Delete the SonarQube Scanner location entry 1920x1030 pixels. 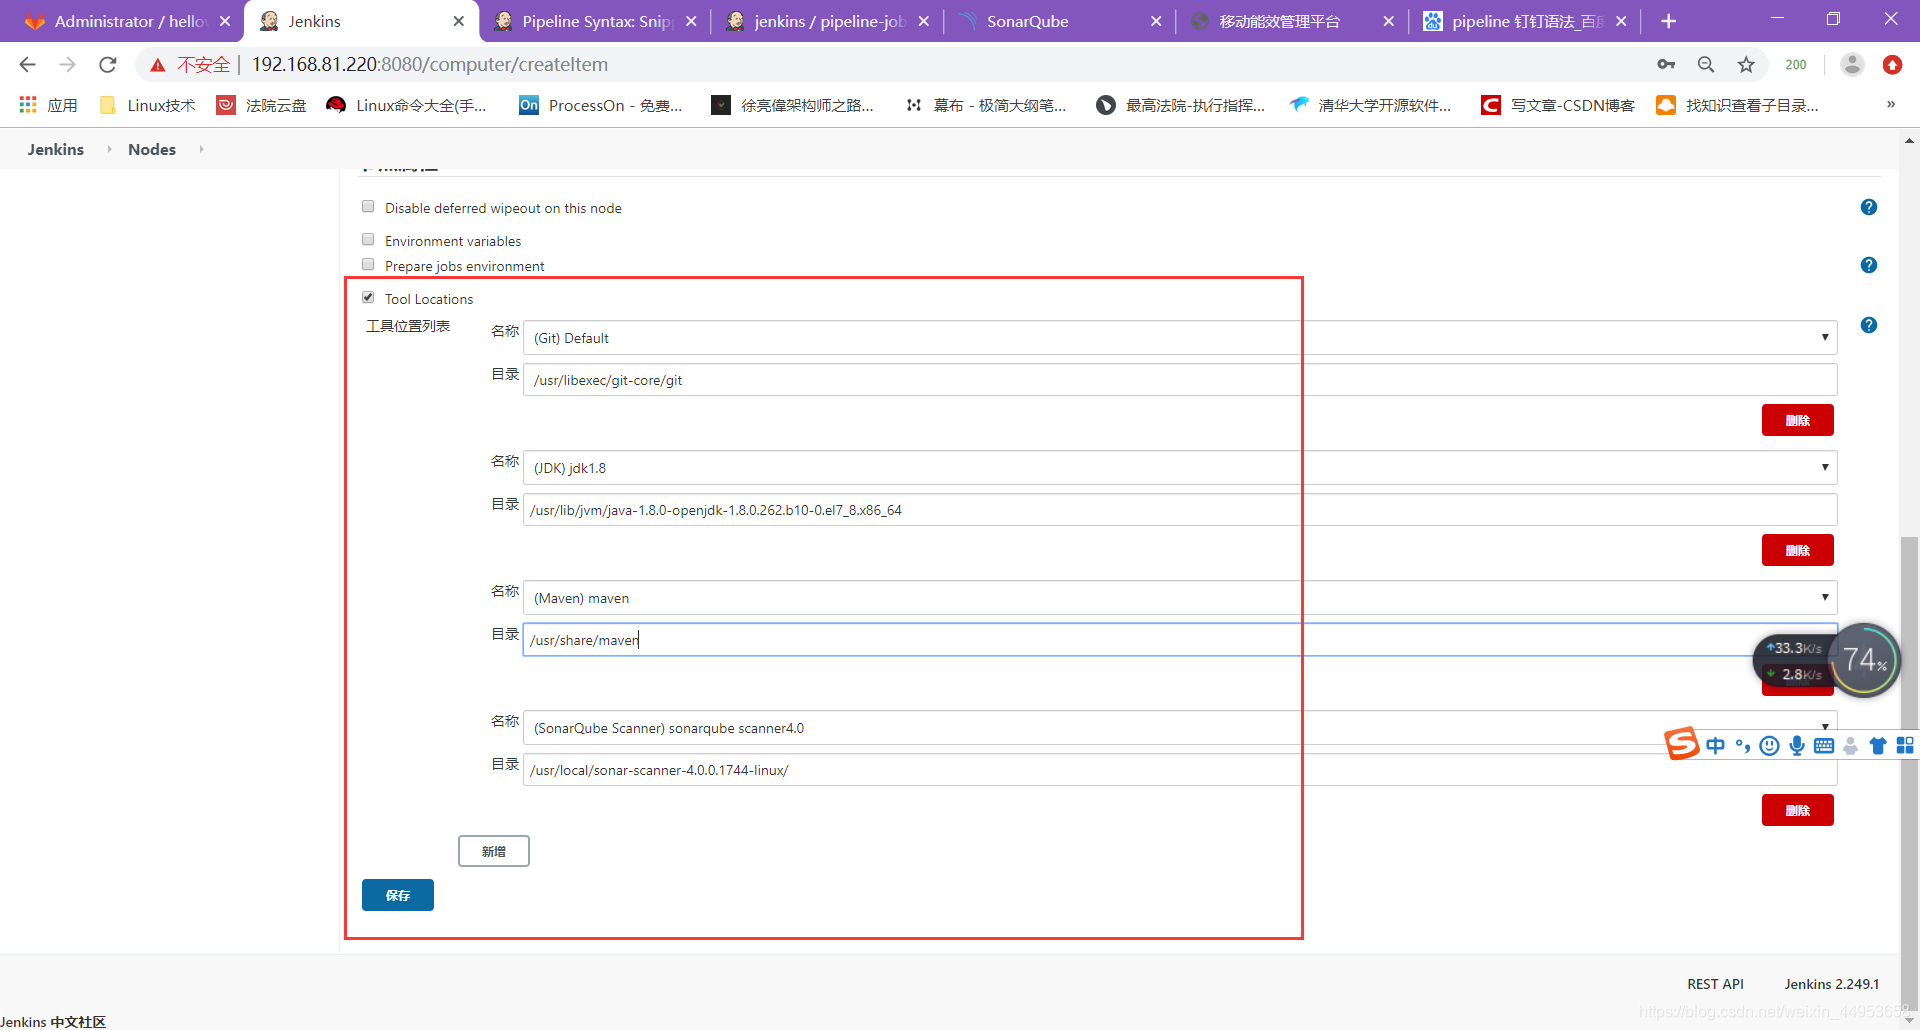[x=1798, y=810]
